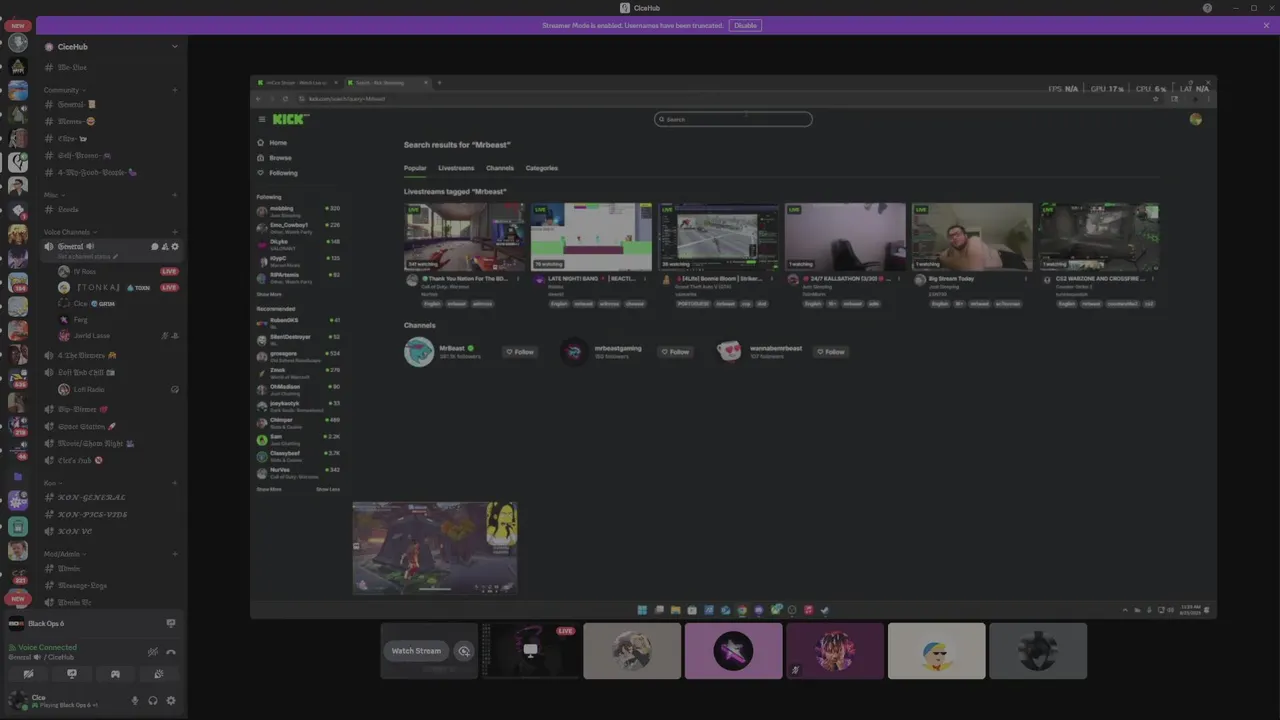Follow the MrBeast channel on Kick
The width and height of the screenshot is (1280, 720).
pos(520,352)
